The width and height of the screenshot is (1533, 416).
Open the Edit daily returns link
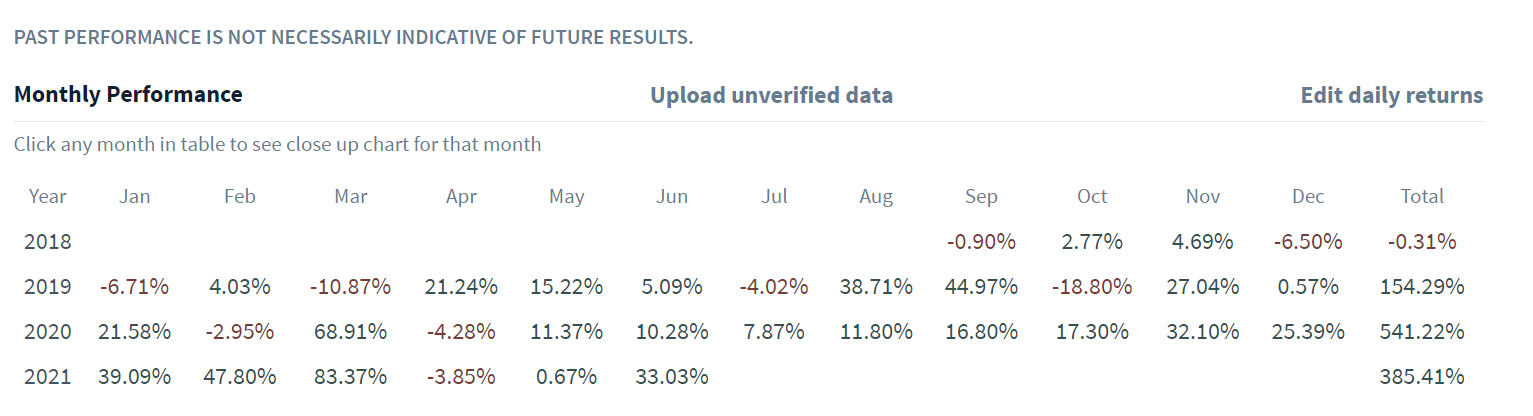1391,96
